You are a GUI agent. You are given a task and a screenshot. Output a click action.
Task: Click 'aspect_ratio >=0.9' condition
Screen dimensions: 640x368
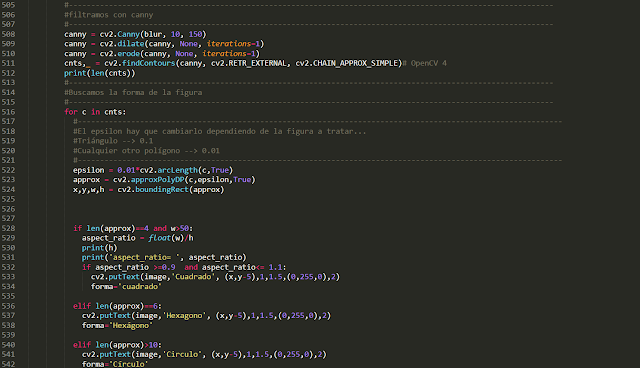(135, 267)
